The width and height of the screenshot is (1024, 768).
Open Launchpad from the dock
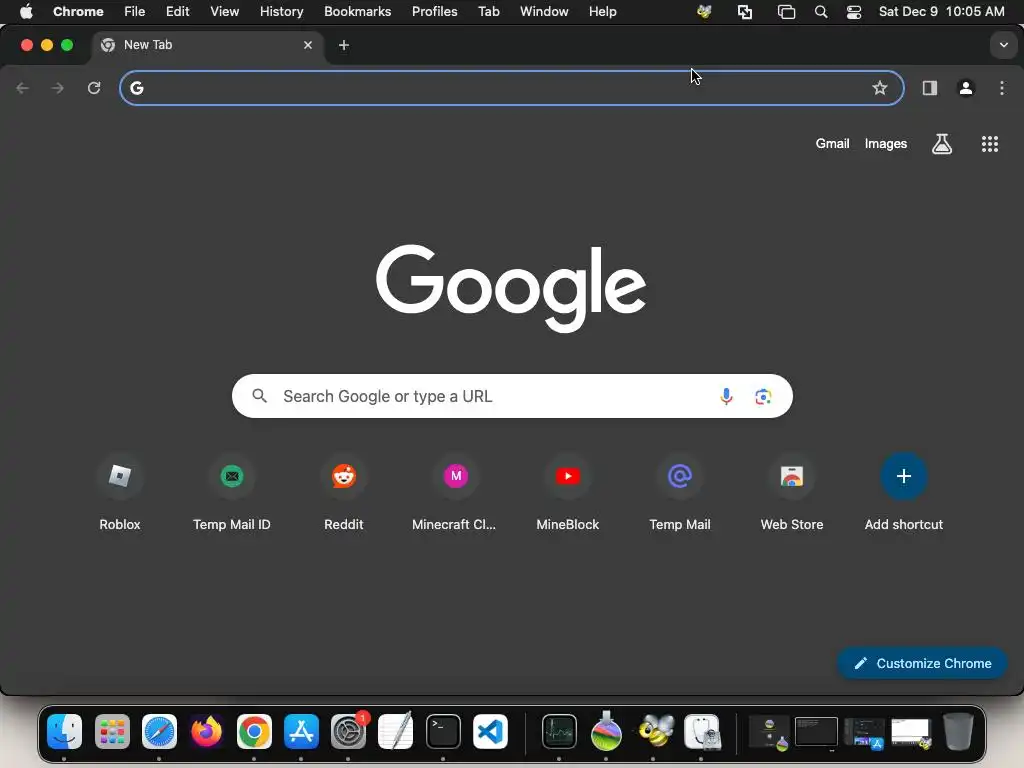tap(112, 731)
